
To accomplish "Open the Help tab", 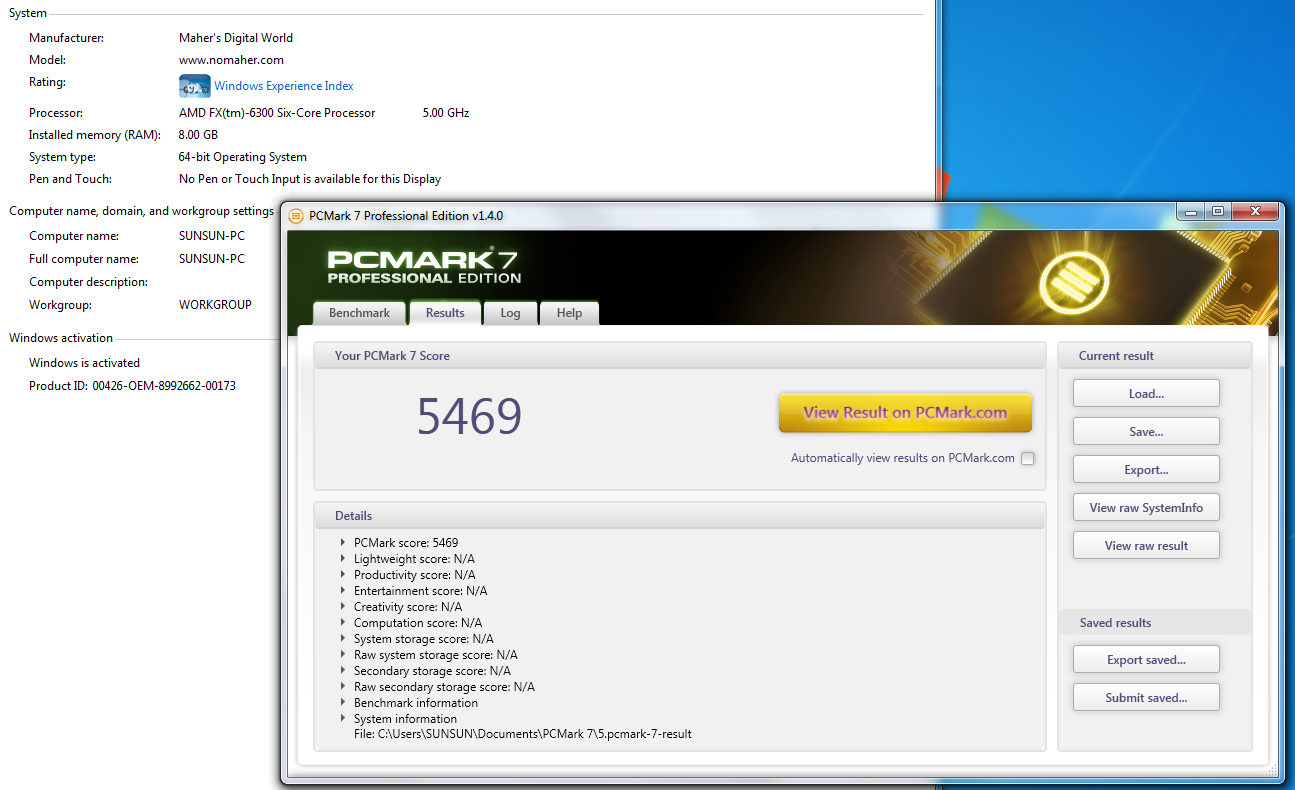I will pos(569,313).
